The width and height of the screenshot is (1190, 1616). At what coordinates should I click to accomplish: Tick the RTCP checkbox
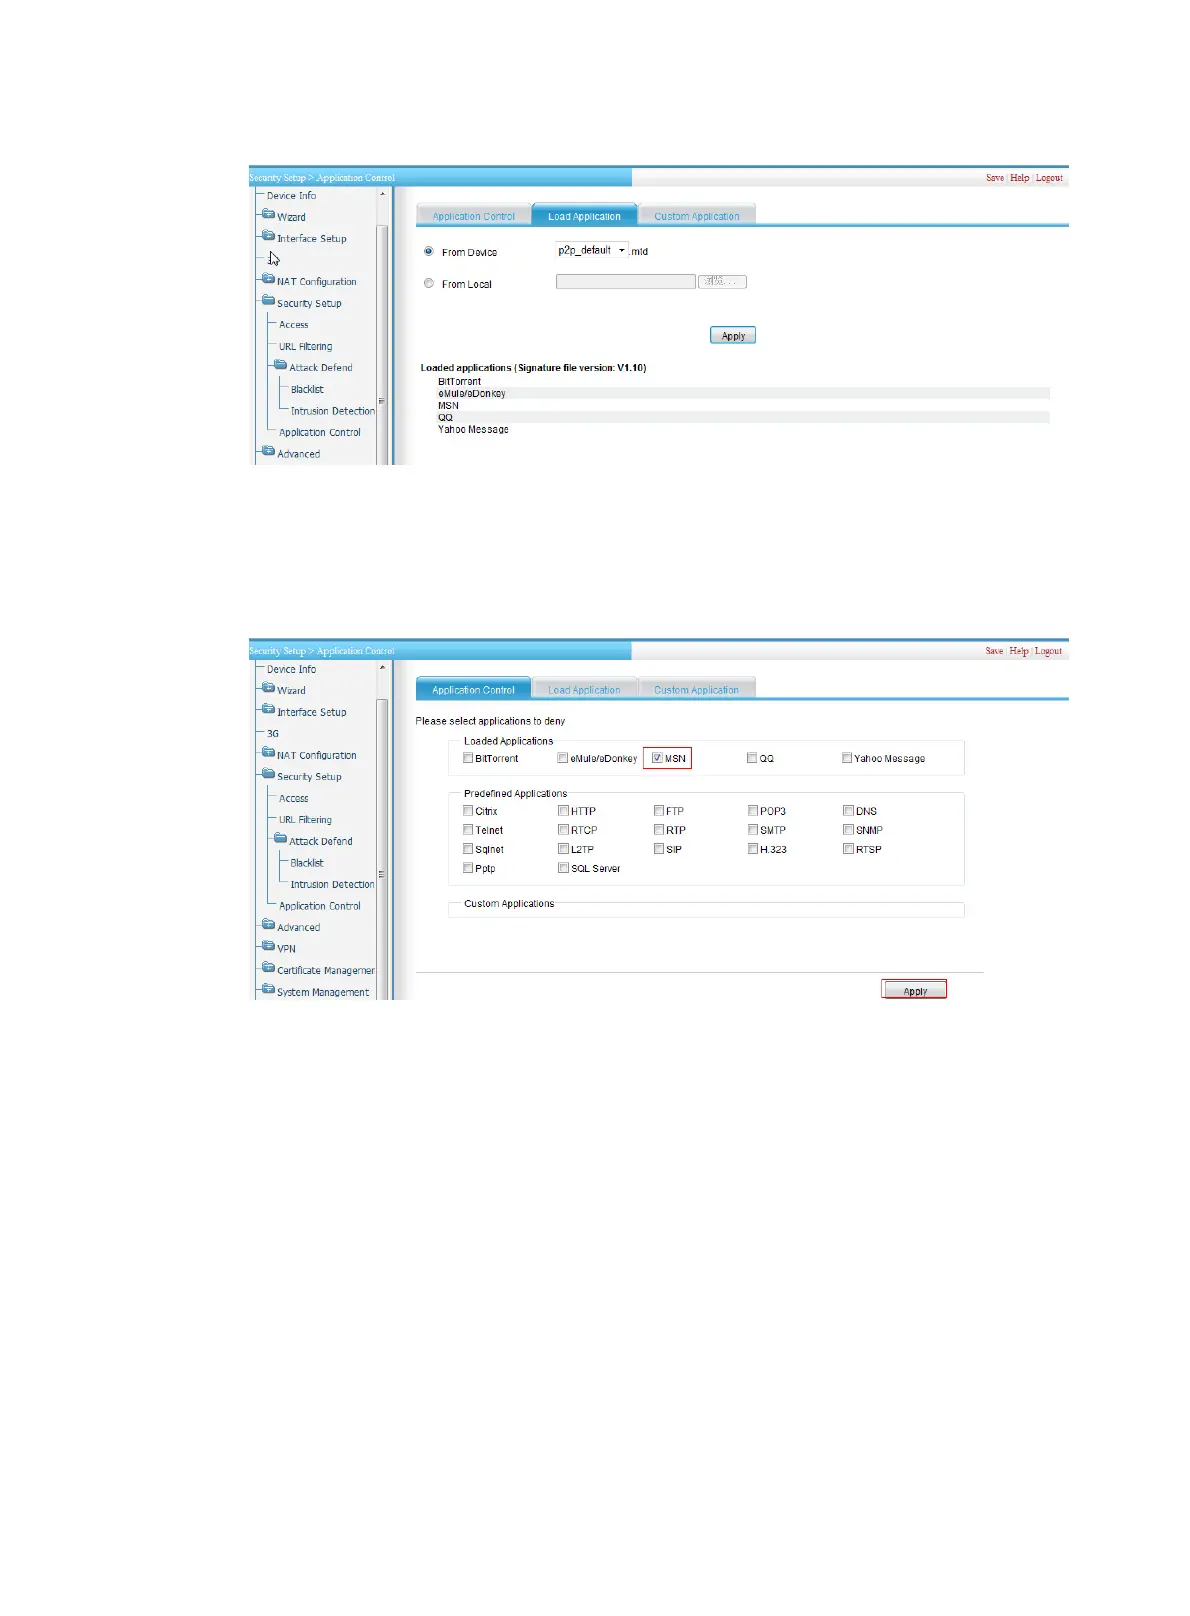pos(563,830)
